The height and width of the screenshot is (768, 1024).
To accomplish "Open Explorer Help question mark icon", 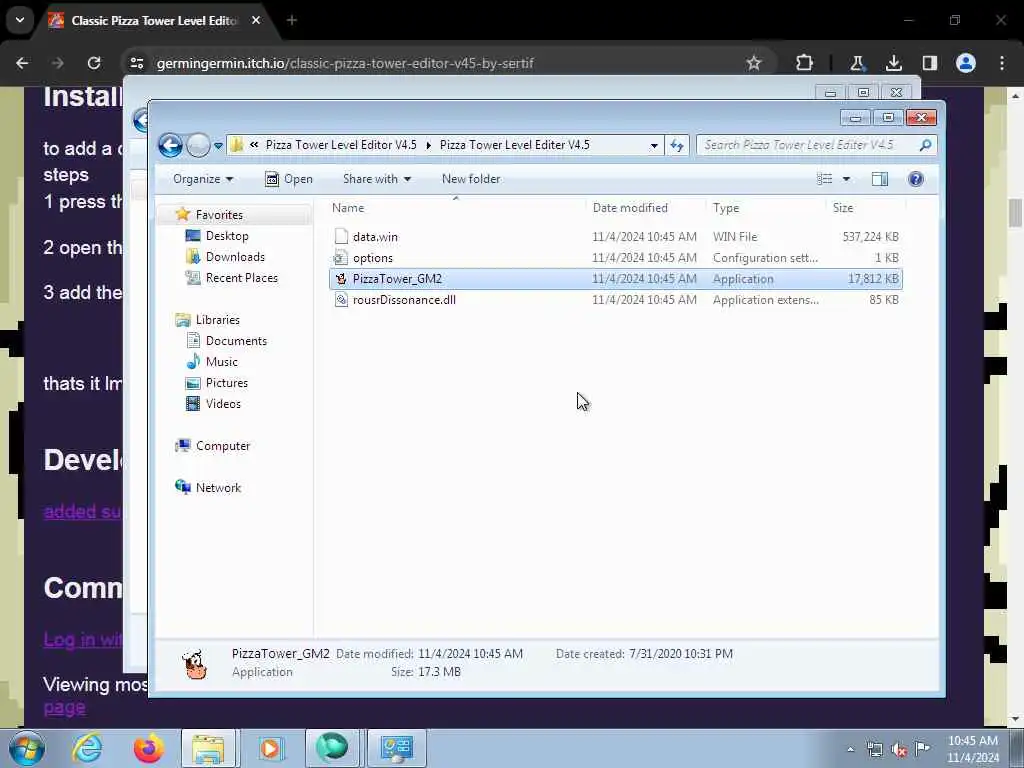I will [x=916, y=179].
